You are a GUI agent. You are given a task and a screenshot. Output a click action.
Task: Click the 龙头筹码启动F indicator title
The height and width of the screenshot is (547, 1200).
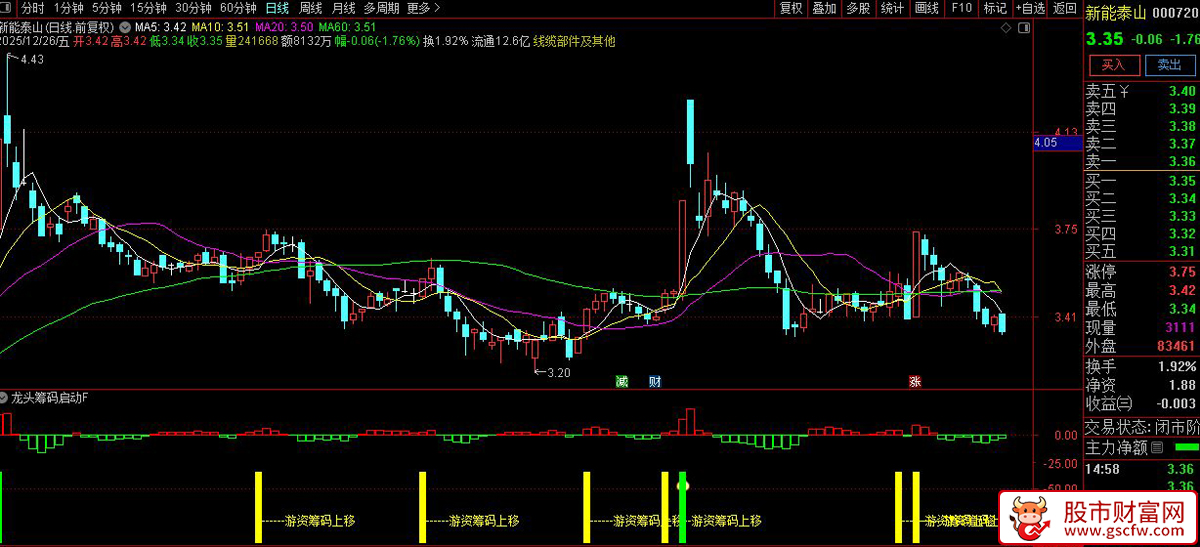tap(50, 397)
